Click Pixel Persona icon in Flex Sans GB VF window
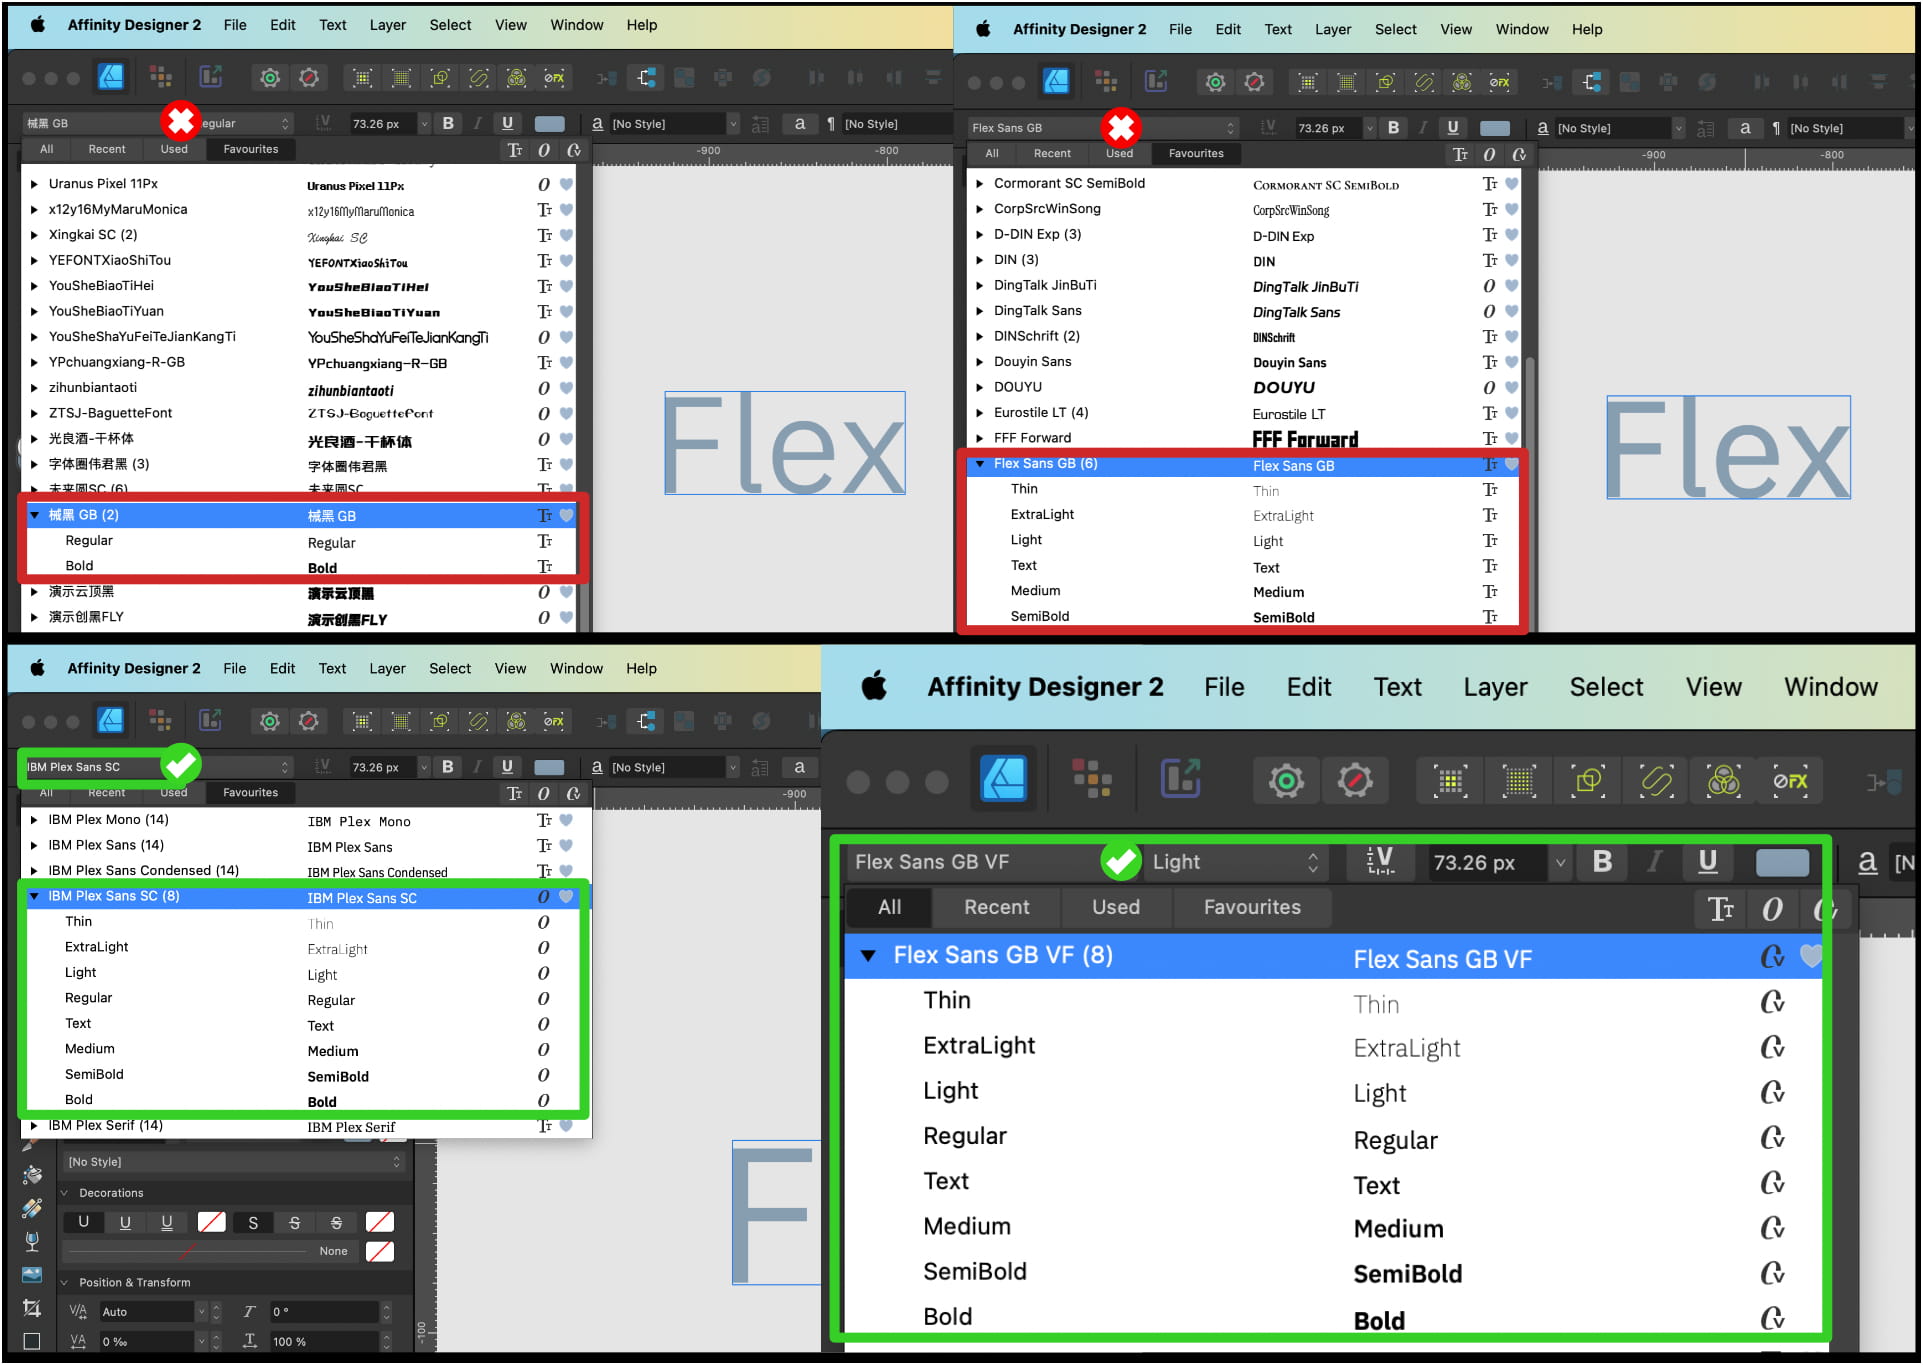Image resolution: width=1923 pixels, height=1365 pixels. pyautogui.click(x=1092, y=778)
